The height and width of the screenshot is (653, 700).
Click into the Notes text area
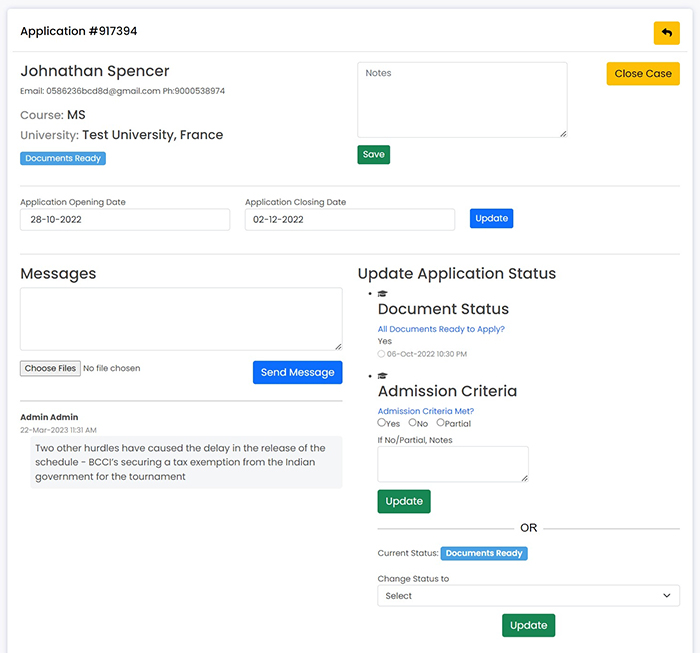pos(462,100)
